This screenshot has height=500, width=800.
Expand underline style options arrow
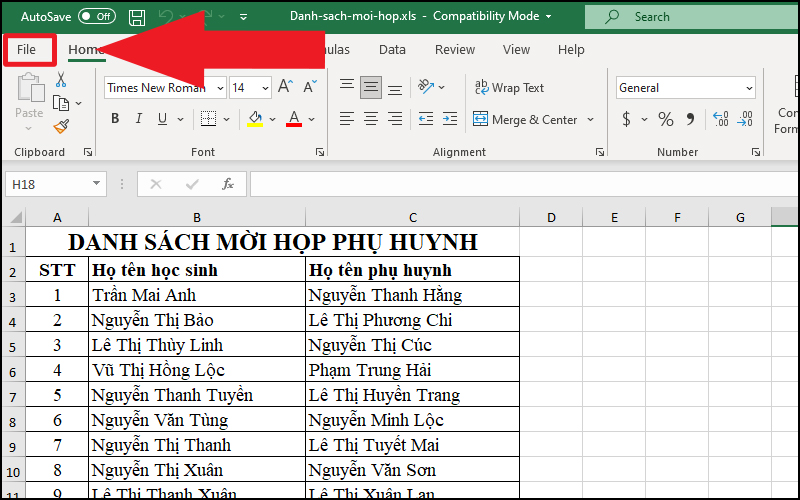click(180, 119)
